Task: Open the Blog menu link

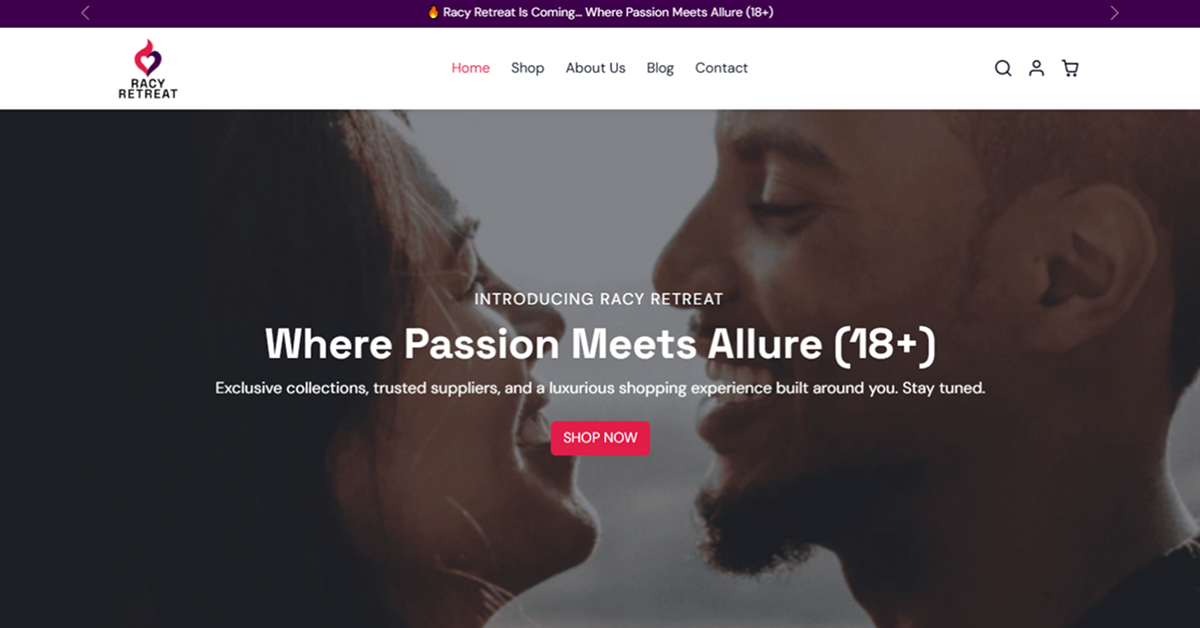Action: click(x=660, y=68)
